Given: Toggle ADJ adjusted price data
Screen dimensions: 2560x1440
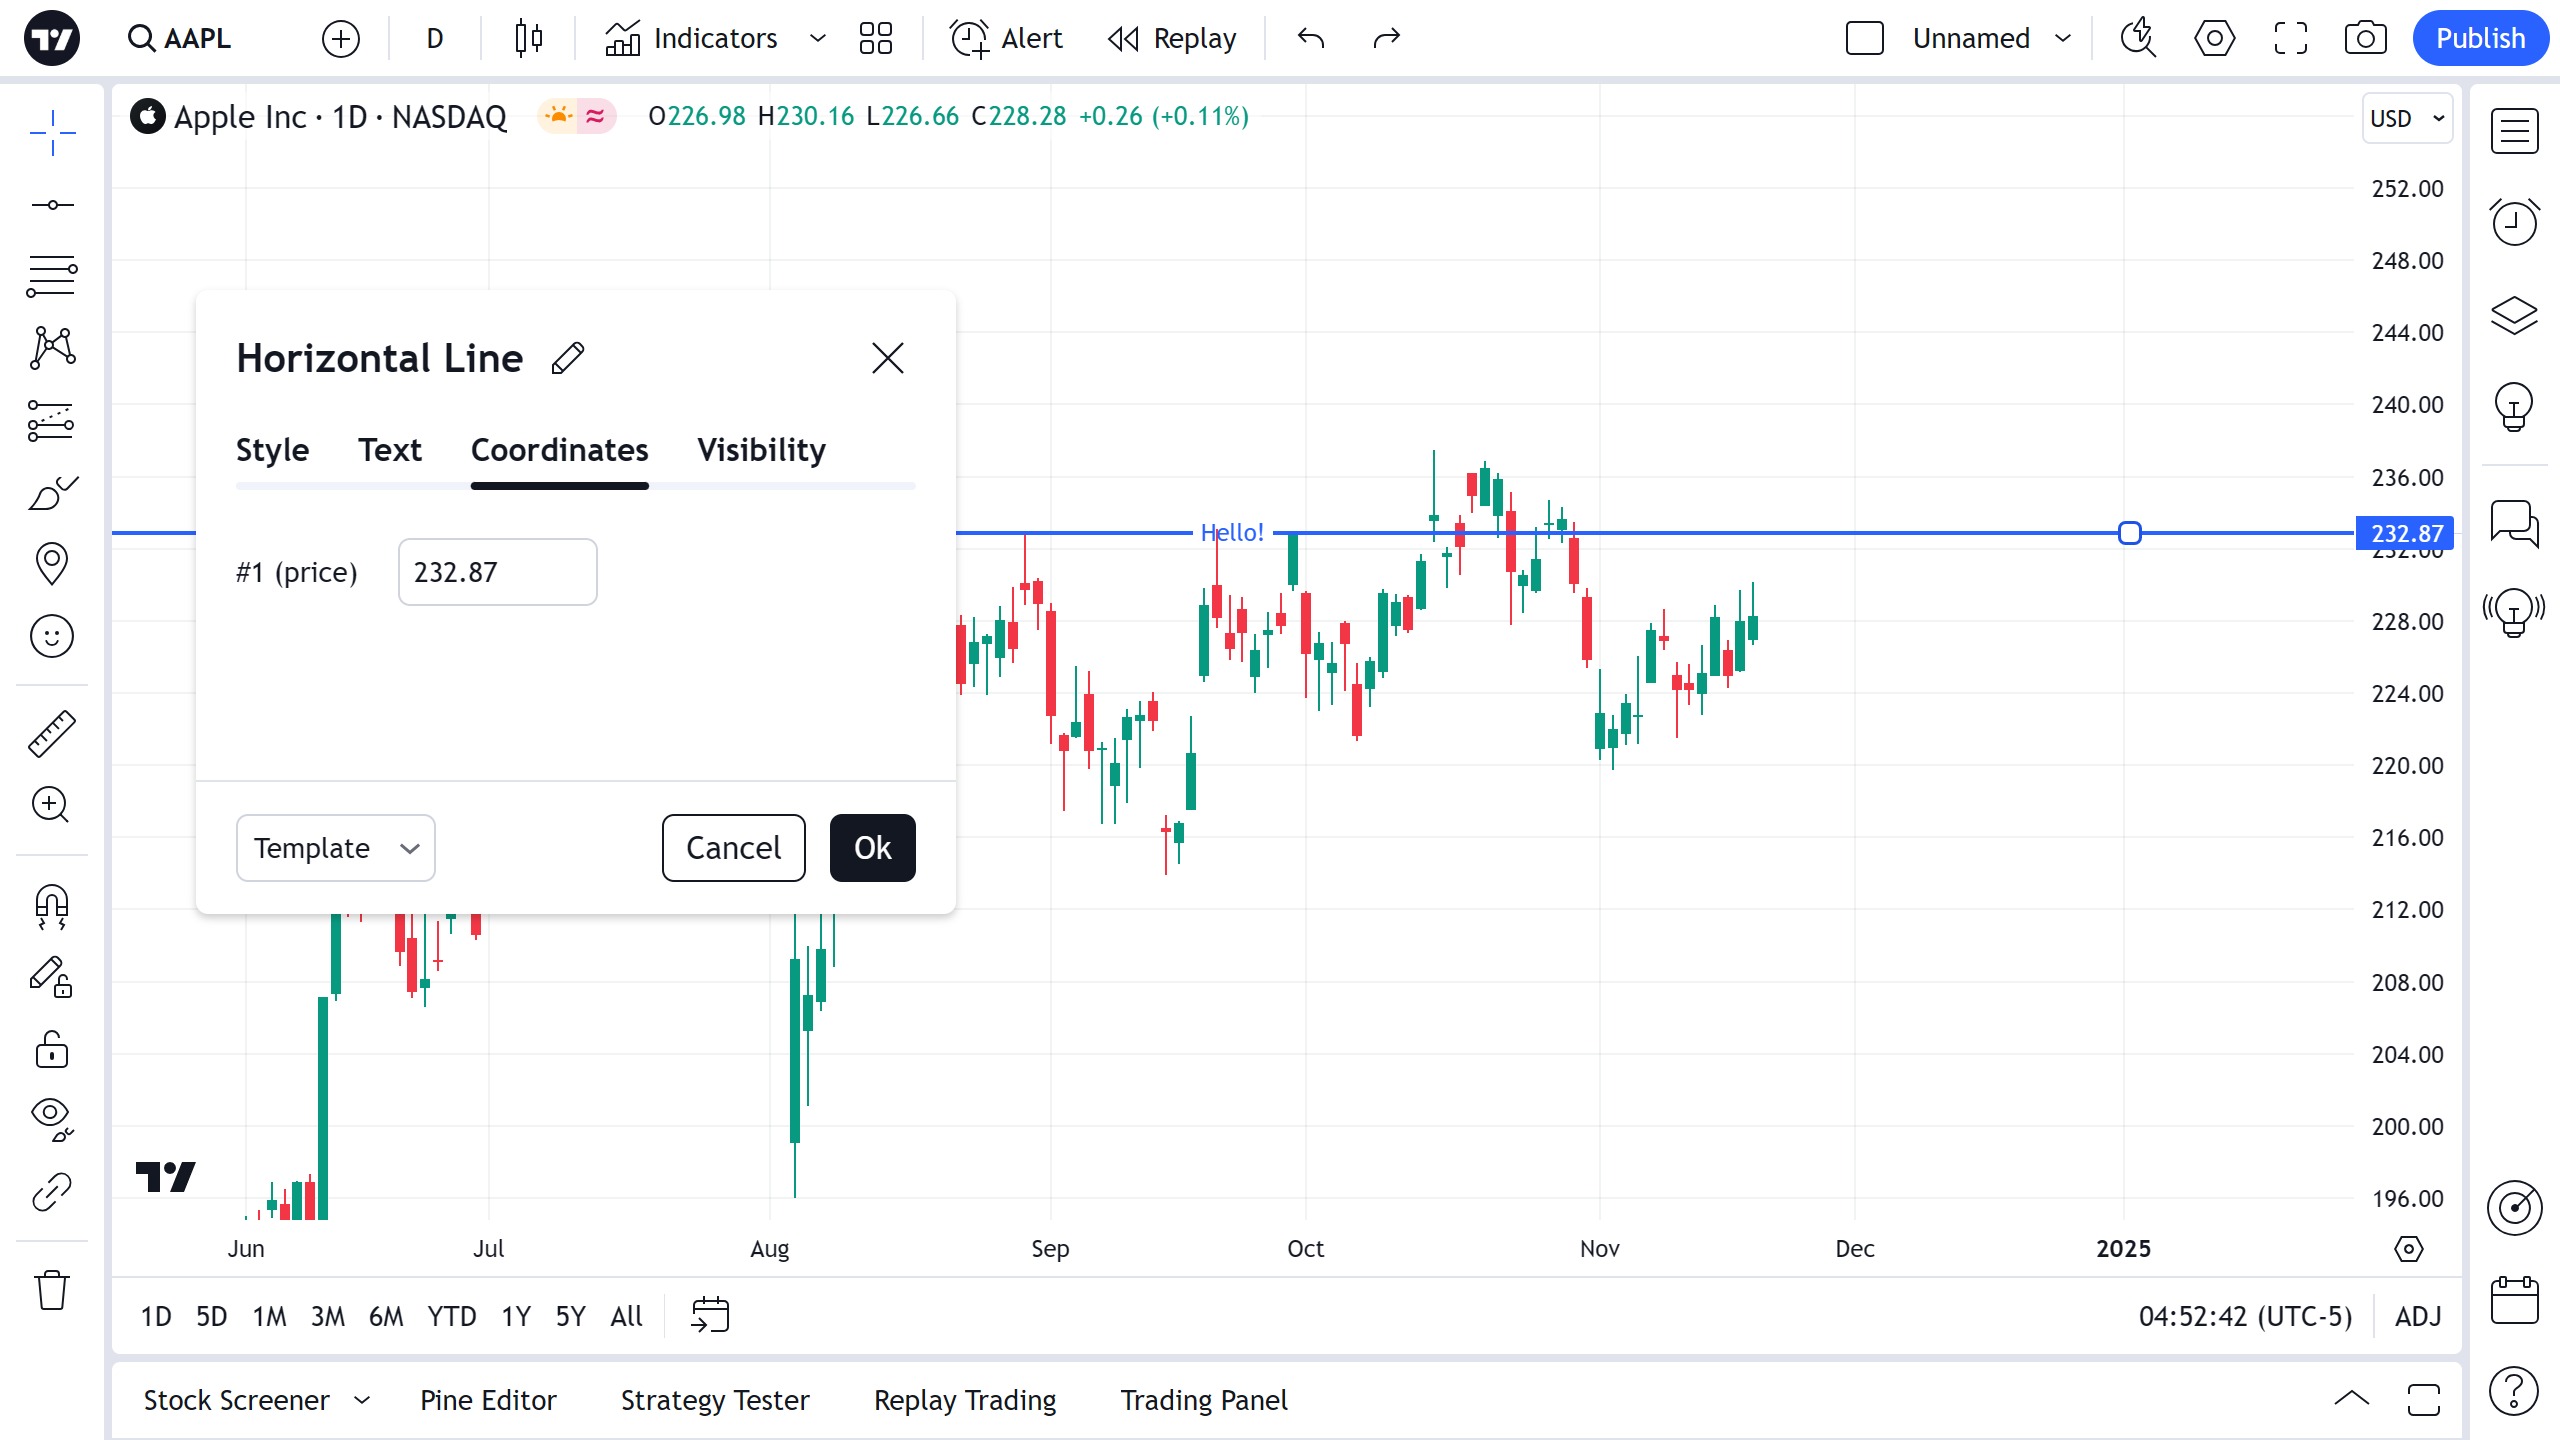Looking at the screenshot, I should click(2417, 1316).
